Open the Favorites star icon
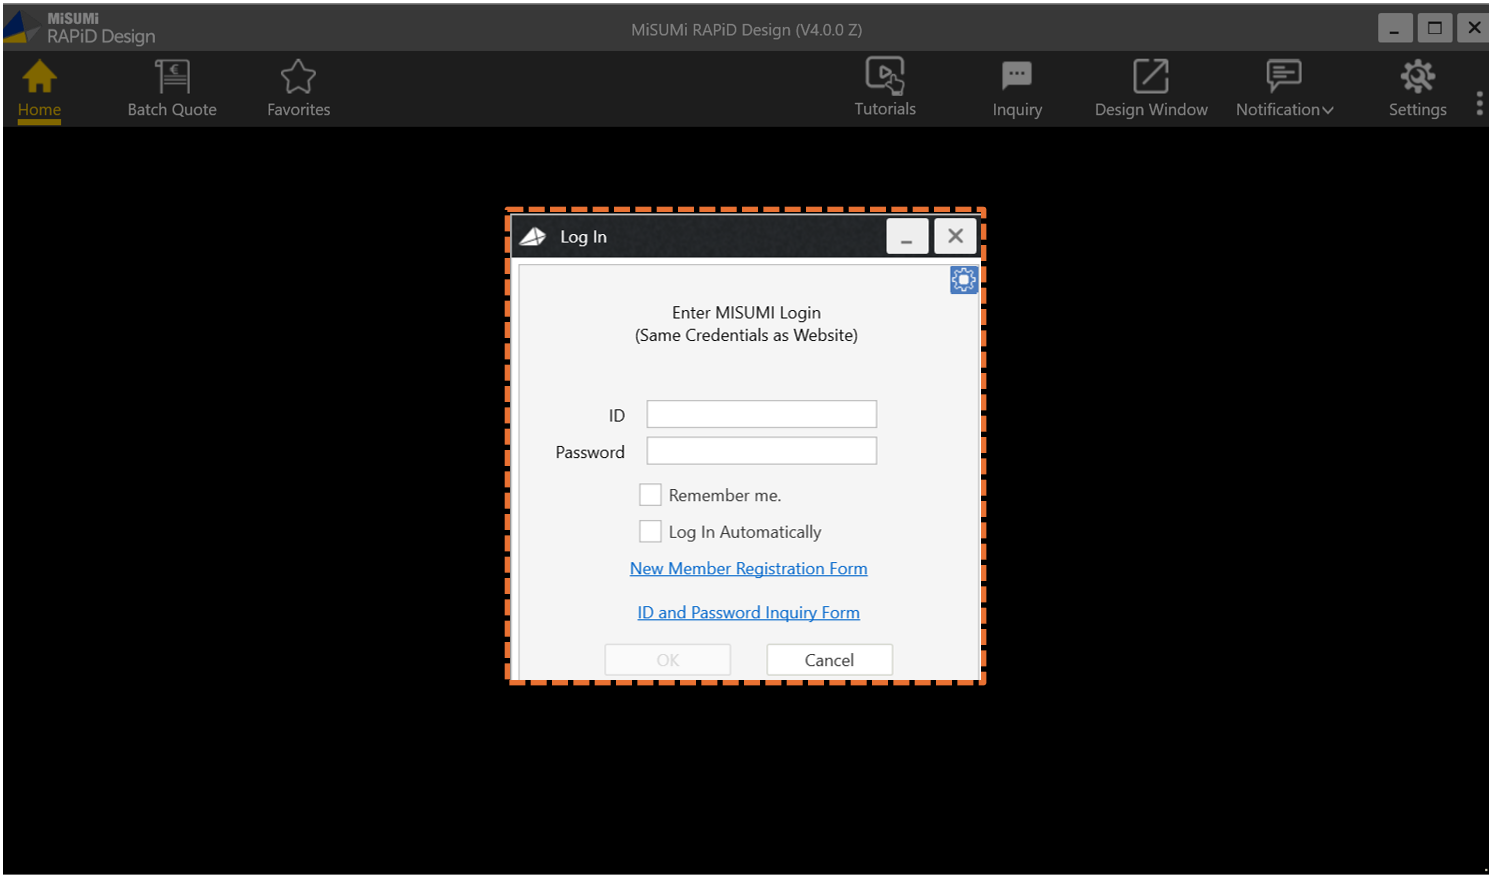This screenshot has height=878, width=1494. (298, 78)
